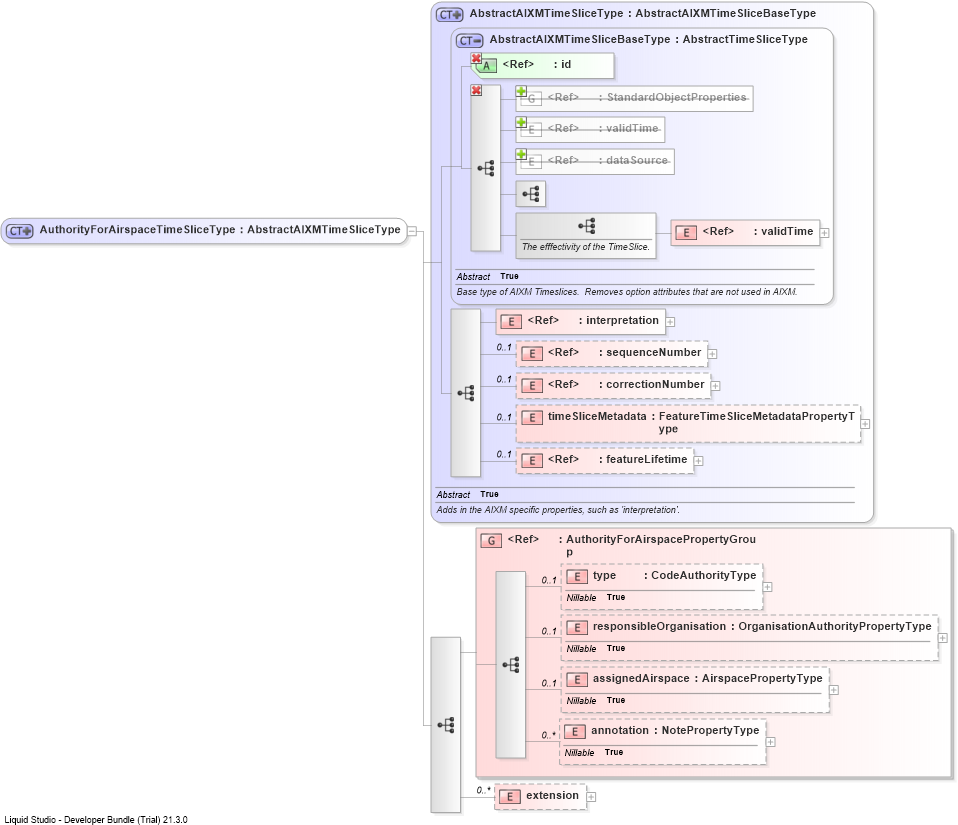Select the AuthorityForAirspacePropertyGroup label
The height and width of the screenshot is (825, 958).
(660, 546)
